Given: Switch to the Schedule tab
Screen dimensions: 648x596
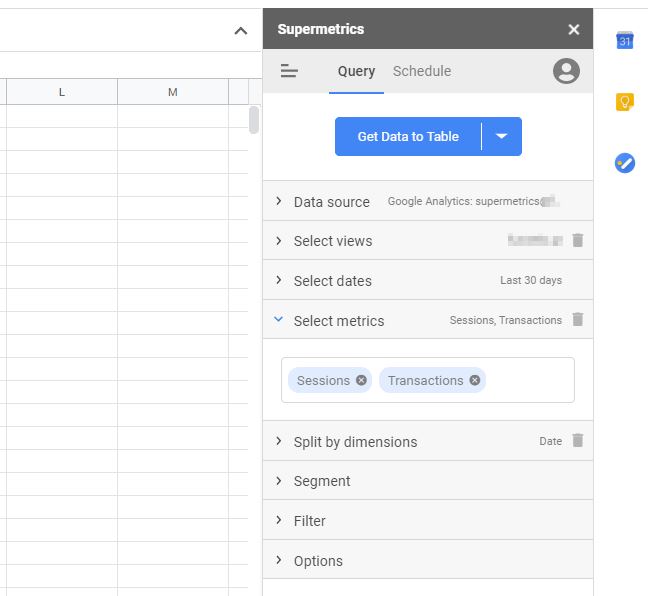Looking at the screenshot, I should [422, 71].
